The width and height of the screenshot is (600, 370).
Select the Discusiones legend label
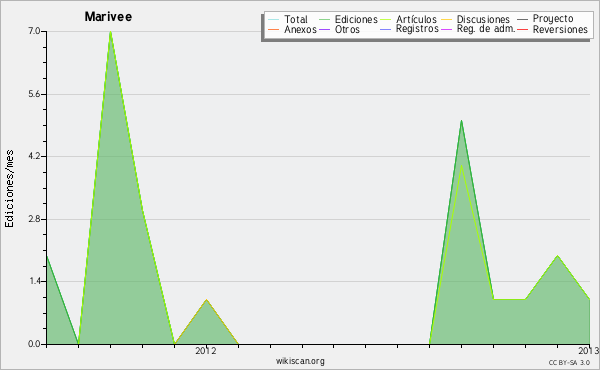[483, 19]
